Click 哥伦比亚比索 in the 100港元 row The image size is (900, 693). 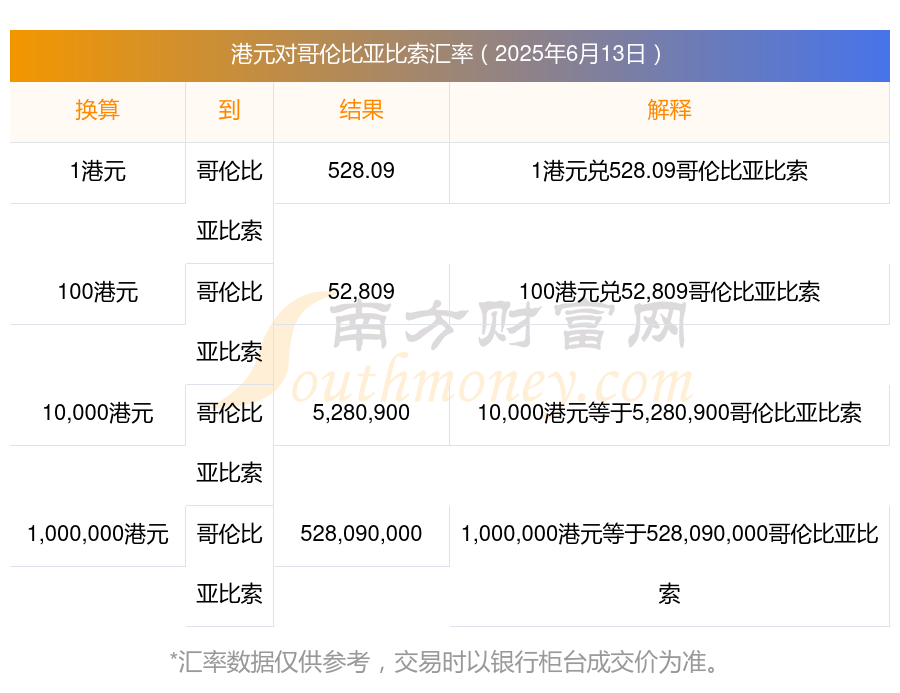coord(229,322)
